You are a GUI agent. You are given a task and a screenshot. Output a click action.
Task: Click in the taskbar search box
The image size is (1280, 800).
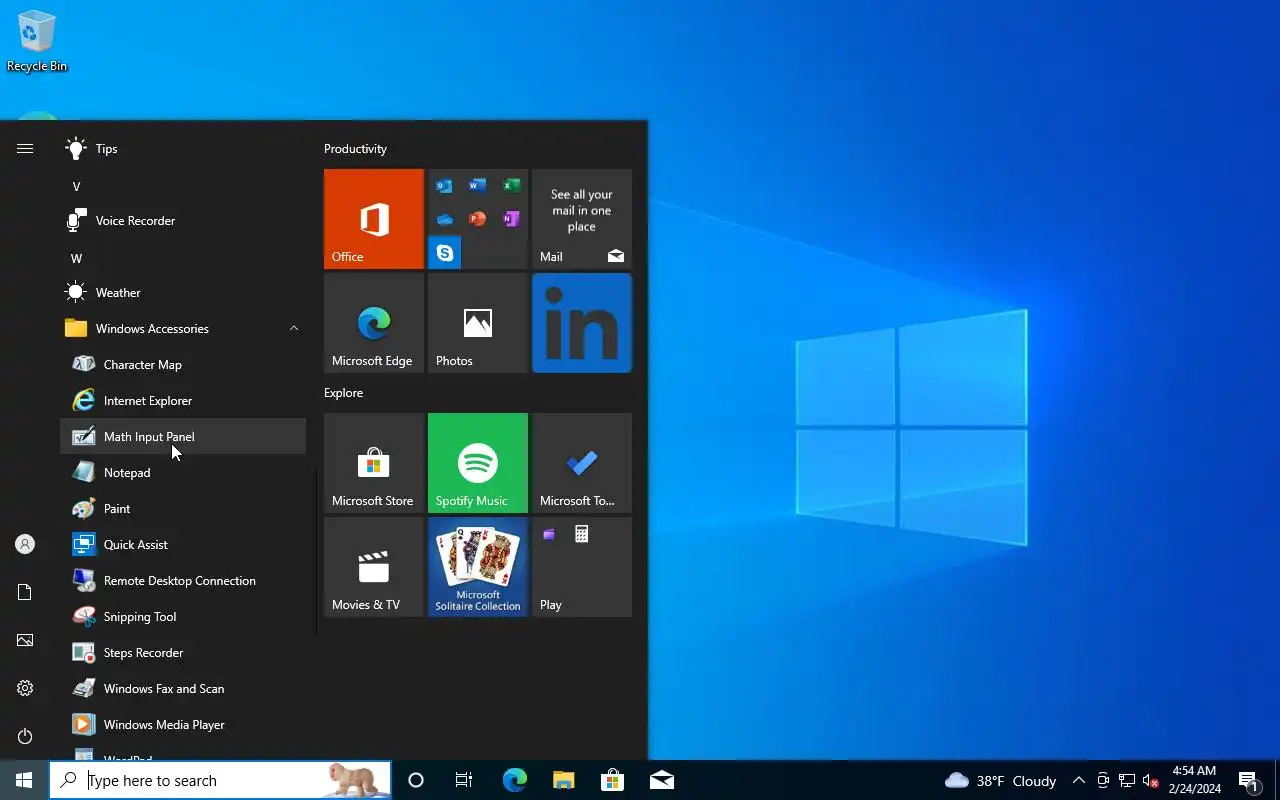point(220,780)
